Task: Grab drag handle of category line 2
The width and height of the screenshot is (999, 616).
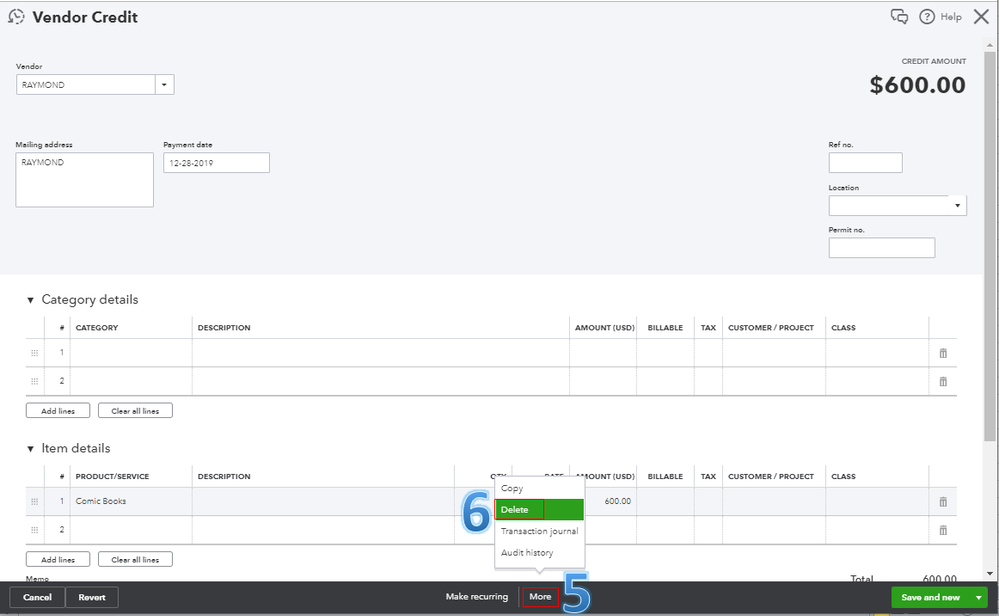Action: 34,382
